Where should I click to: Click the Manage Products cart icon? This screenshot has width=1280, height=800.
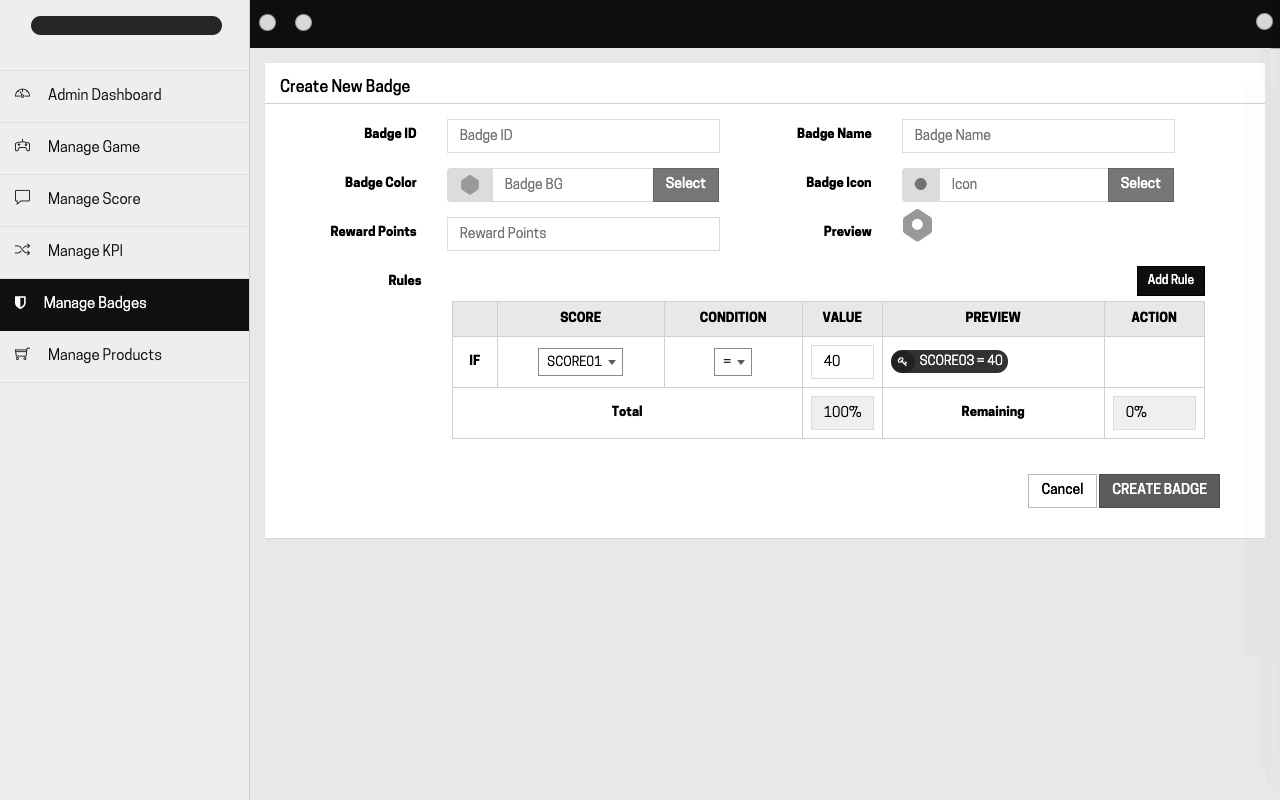(x=22, y=354)
